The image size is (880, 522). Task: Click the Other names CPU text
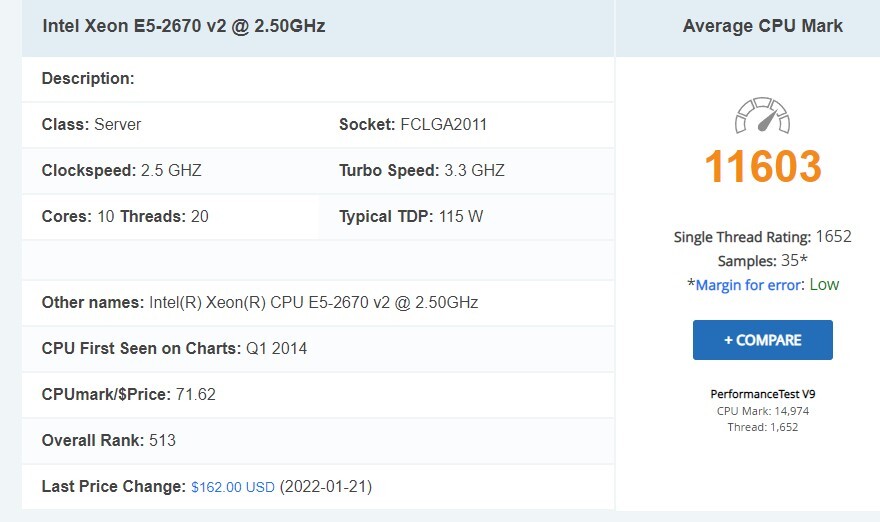[x=260, y=303]
